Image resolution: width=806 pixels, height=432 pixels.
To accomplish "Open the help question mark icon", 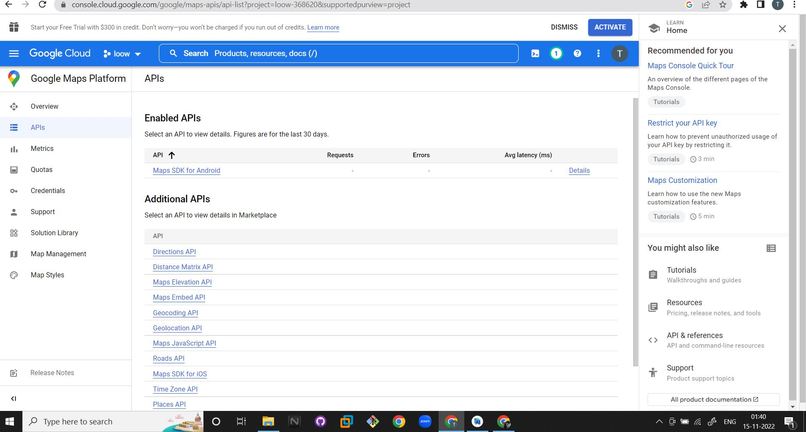I will (577, 53).
